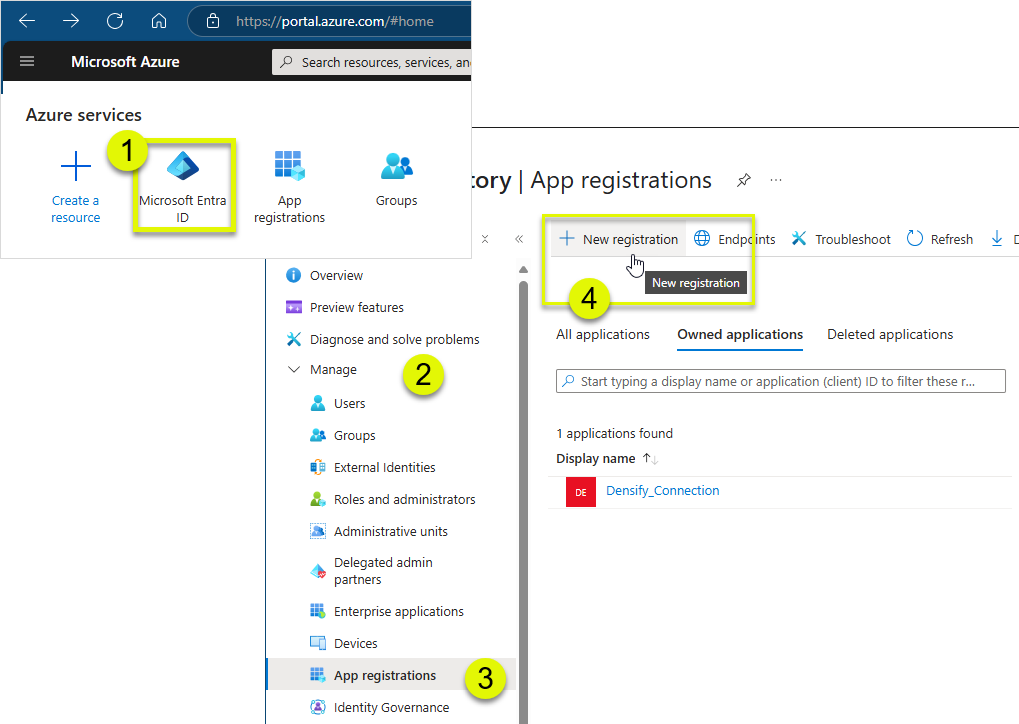Click the padlock site info icon
Viewport: 1019px width, 724px height.
point(213,21)
